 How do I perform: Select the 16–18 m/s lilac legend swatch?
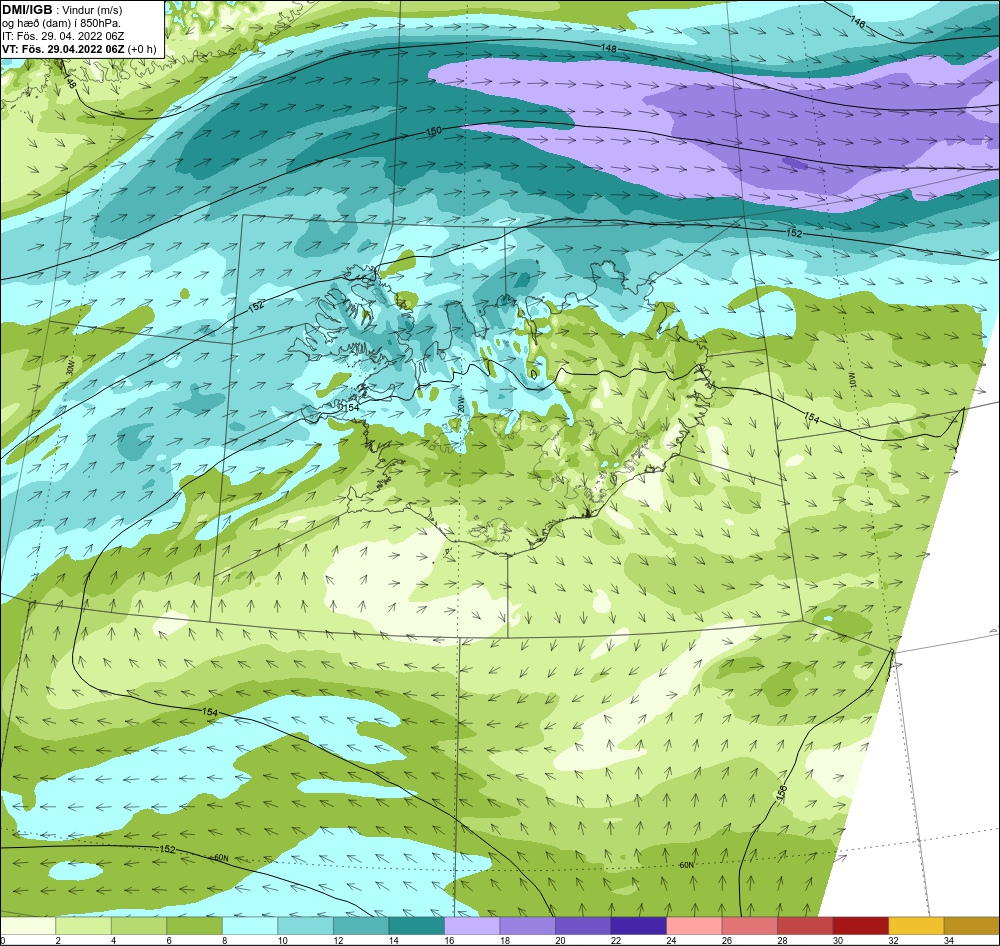pos(472,925)
